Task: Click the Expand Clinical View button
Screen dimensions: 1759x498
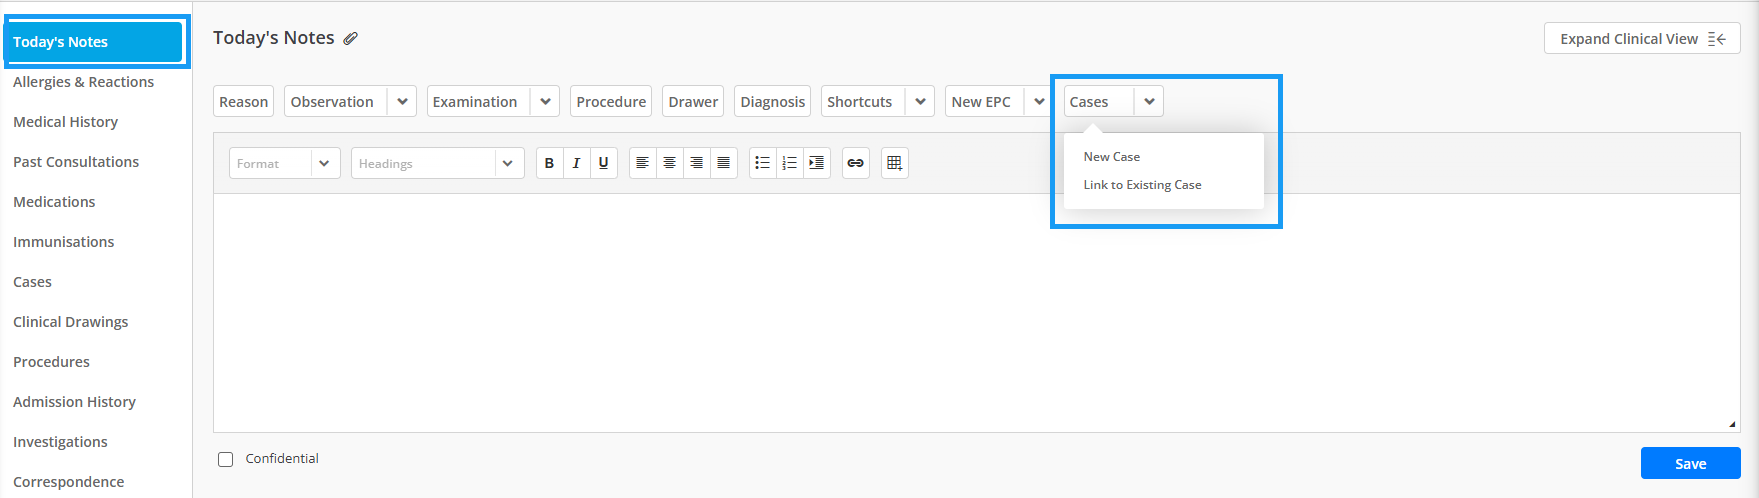Action: pyautogui.click(x=1642, y=39)
